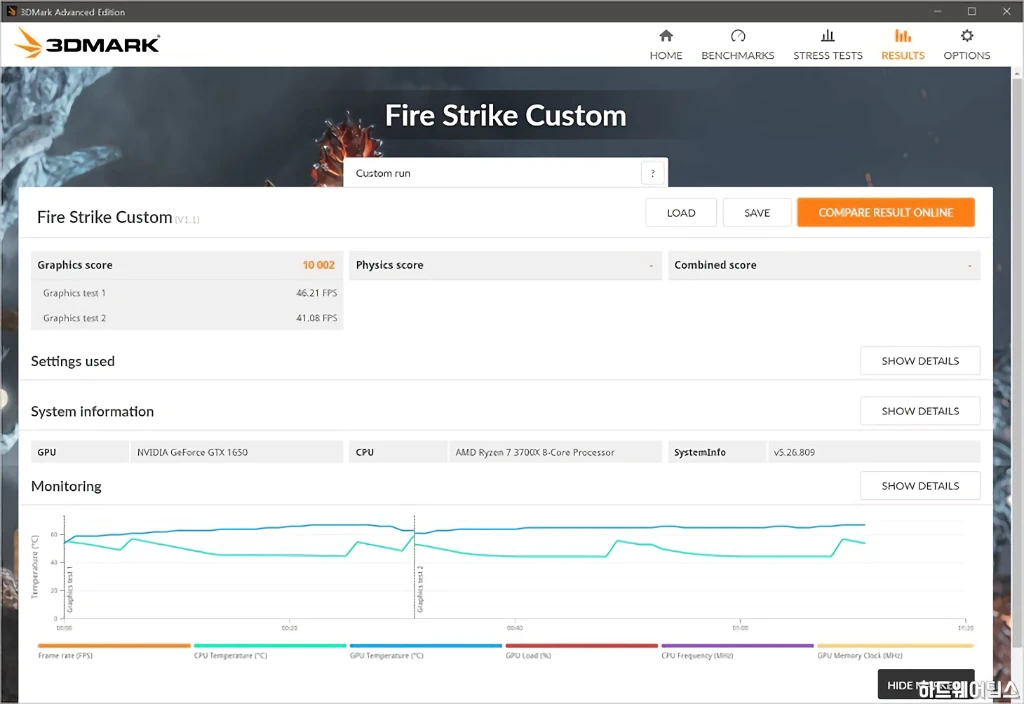Click the SAVE button
The image size is (1024, 704).
tap(757, 213)
